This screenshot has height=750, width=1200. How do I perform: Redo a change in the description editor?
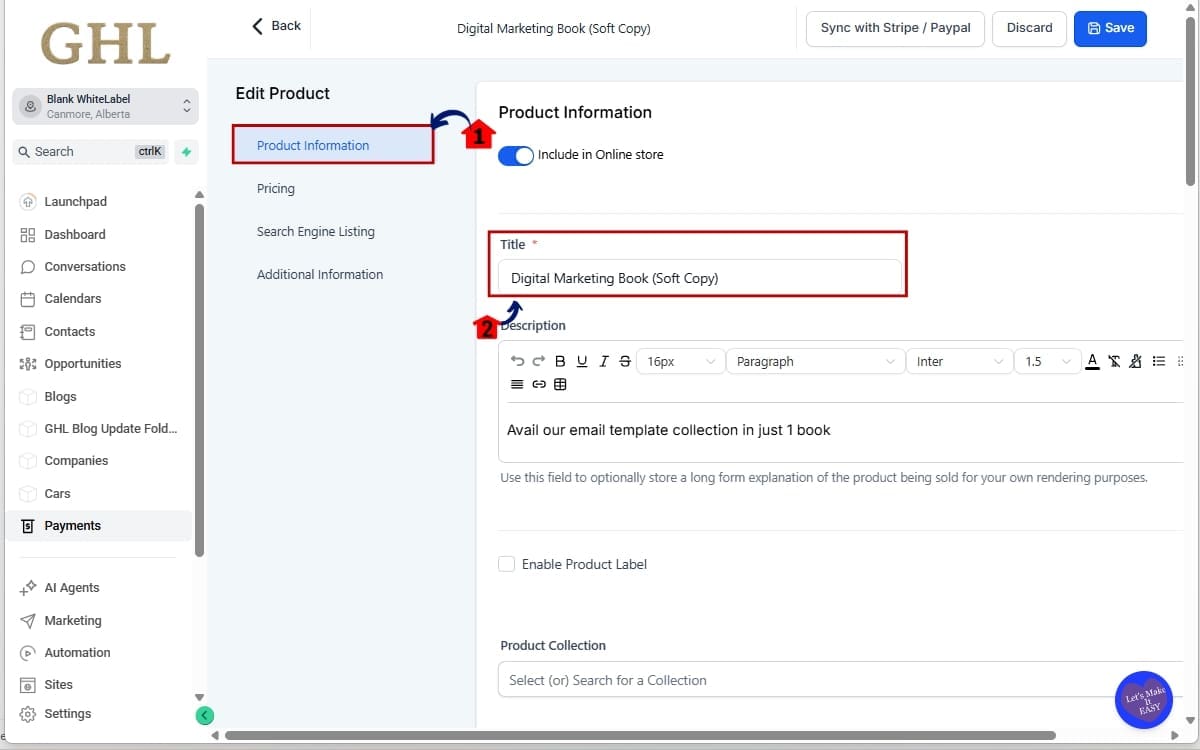pyautogui.click(x=539, y=361)
